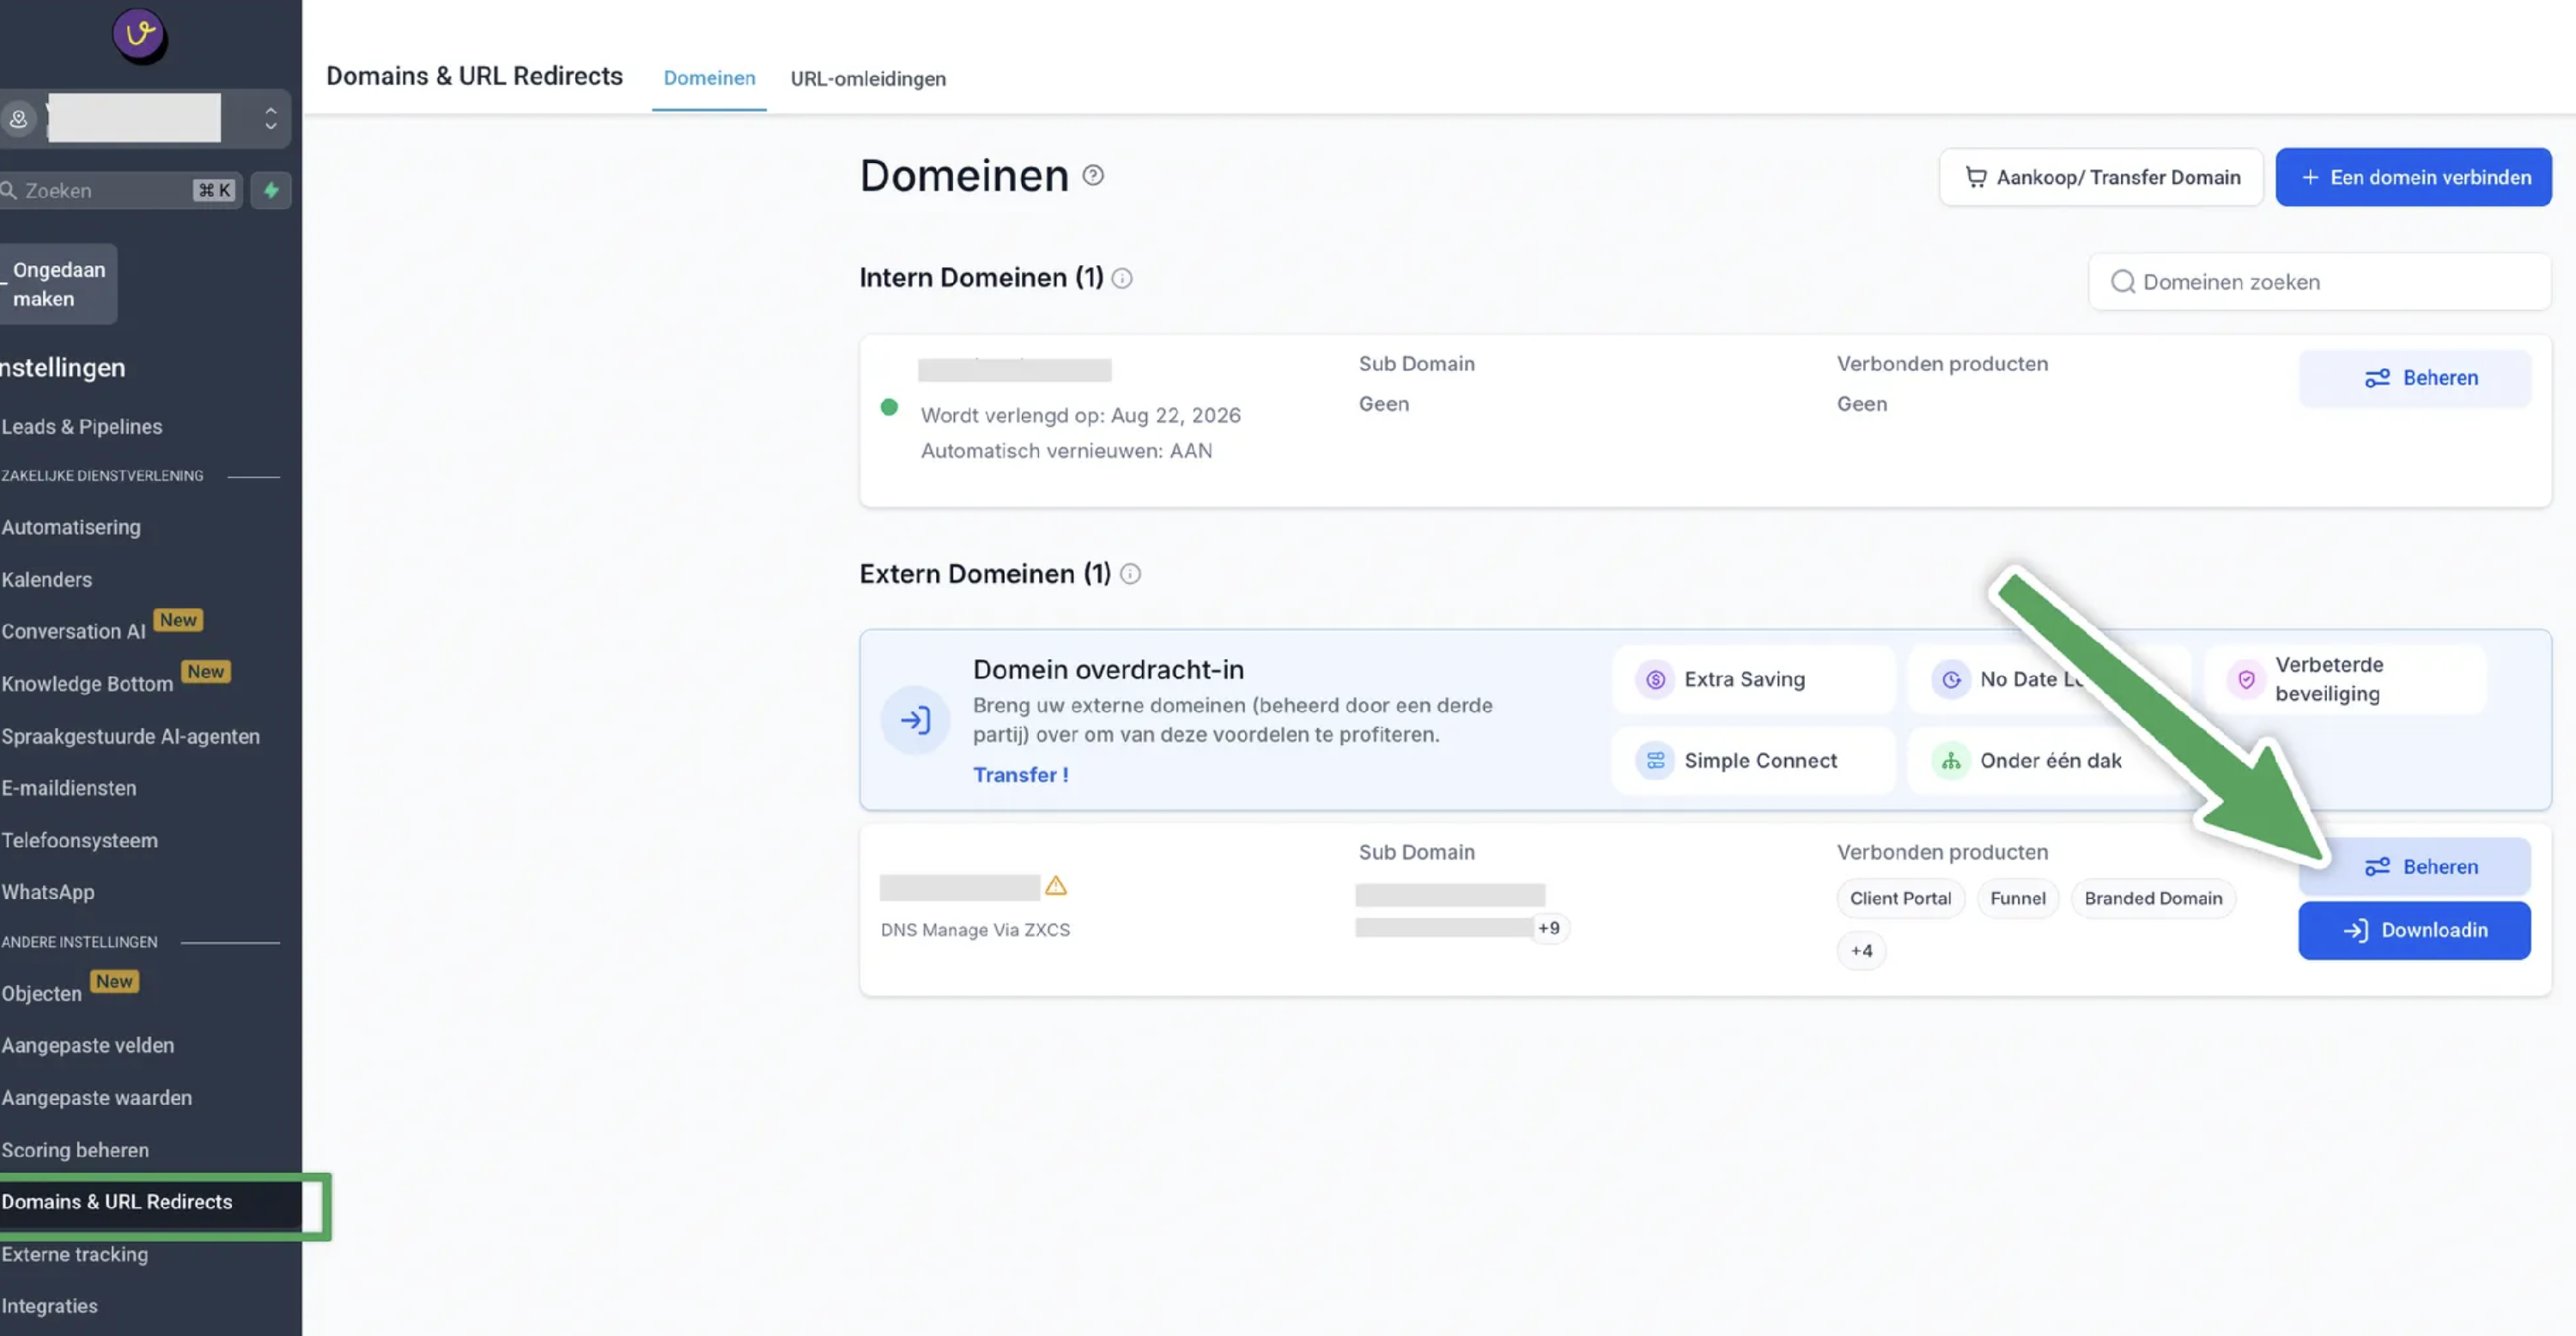Click the warning triangle on external domain

pyautogui.click(x=1056, y=886)
